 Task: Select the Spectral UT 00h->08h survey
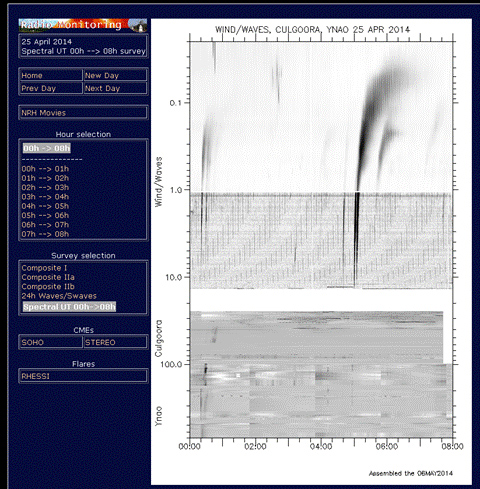pos(69,307)
